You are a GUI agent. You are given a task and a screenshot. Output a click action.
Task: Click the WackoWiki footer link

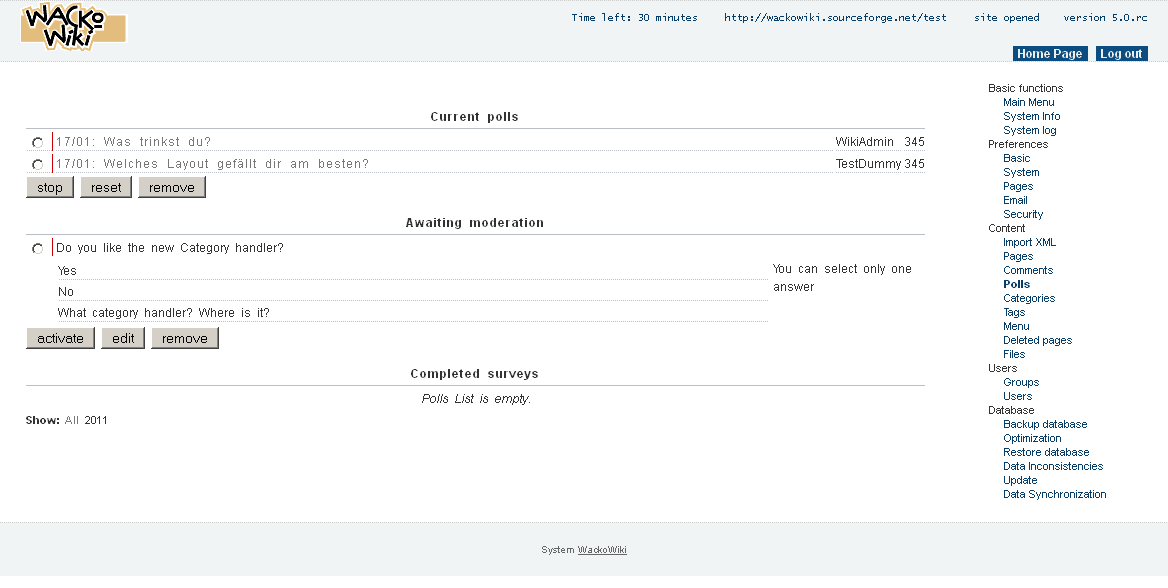click(602, 550)
